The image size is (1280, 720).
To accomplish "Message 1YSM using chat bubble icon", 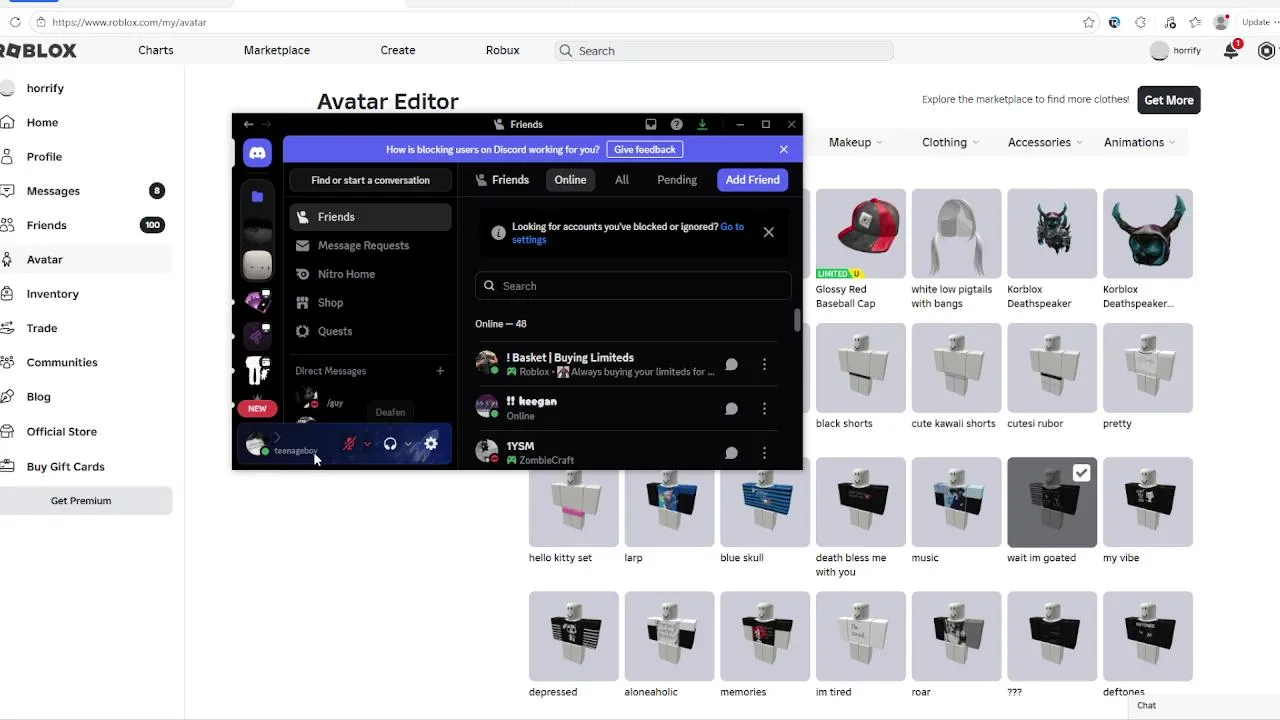I will [731, 453].
